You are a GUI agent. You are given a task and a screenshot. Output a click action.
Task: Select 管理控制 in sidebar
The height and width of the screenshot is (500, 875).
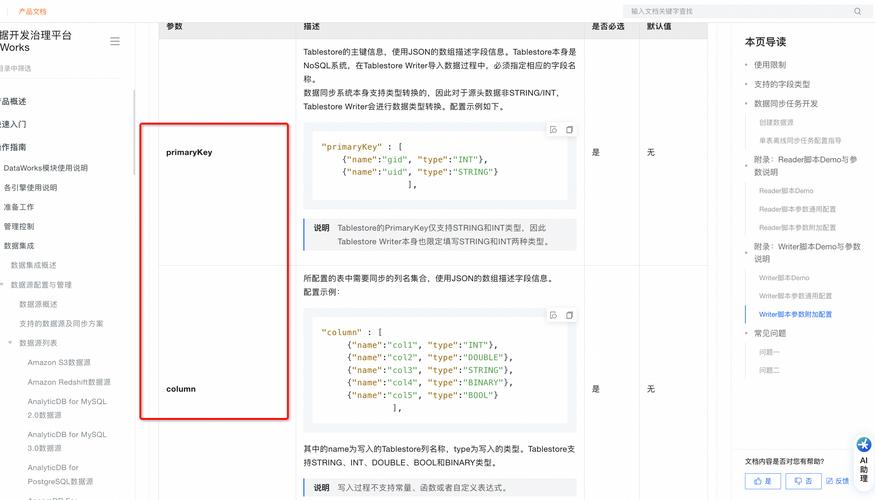pos(19,227)
